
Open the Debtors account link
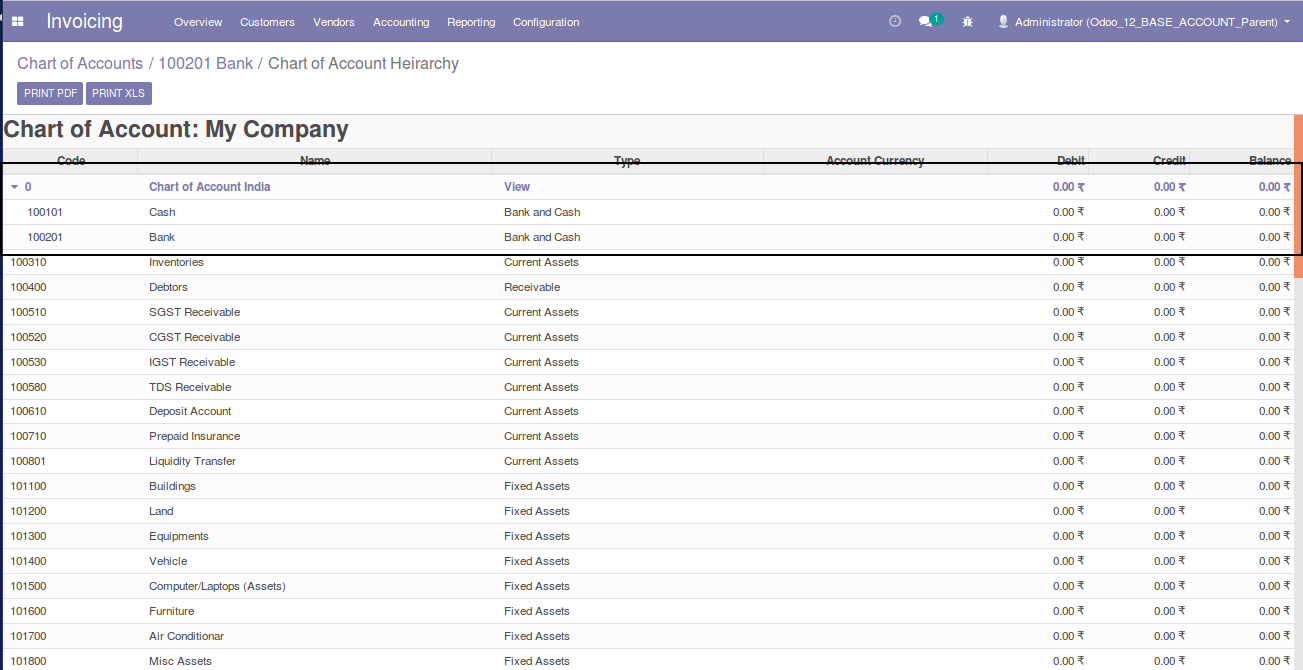pos(168,287)
